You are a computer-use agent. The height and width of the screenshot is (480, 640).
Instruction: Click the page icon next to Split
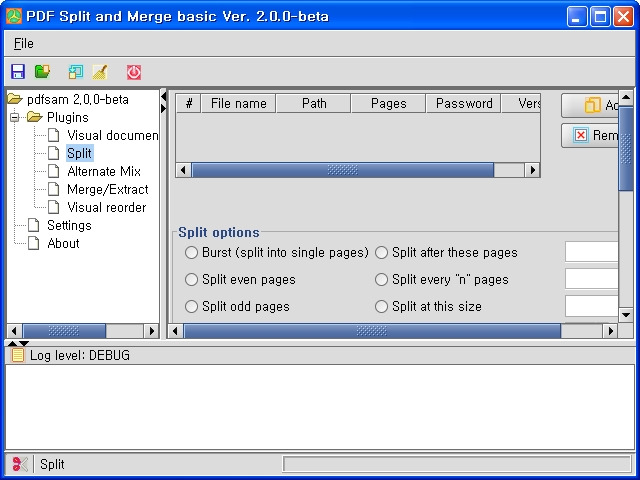coord(53,153)
